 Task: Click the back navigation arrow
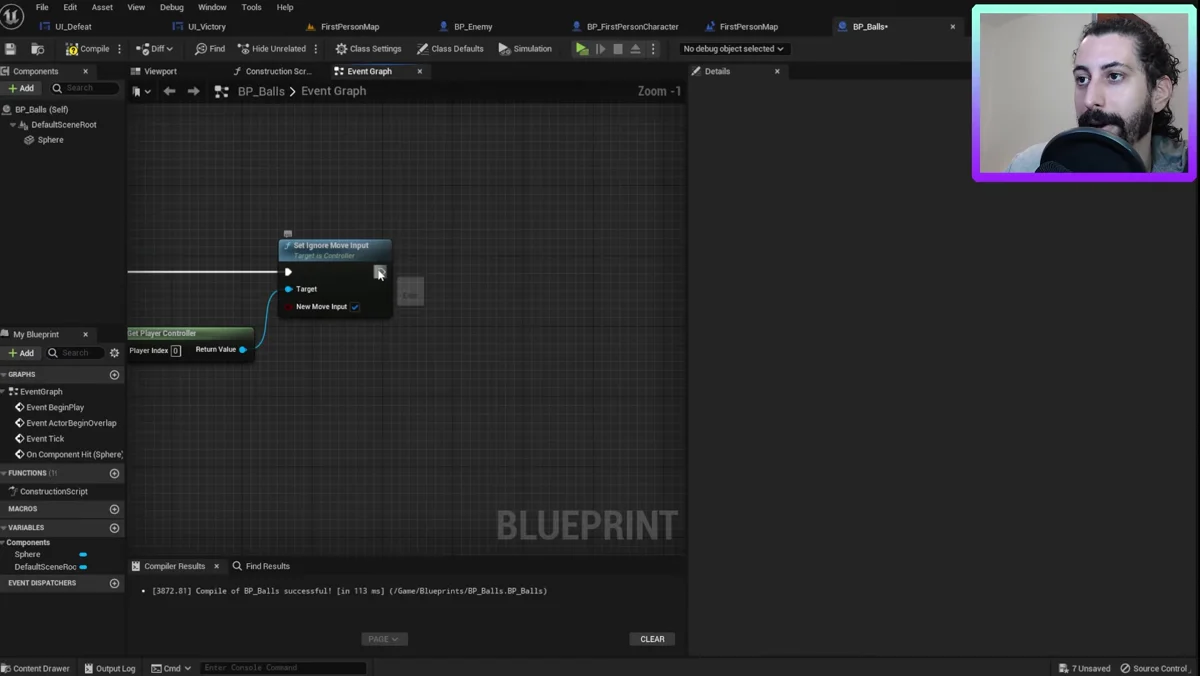click(169, 91)
